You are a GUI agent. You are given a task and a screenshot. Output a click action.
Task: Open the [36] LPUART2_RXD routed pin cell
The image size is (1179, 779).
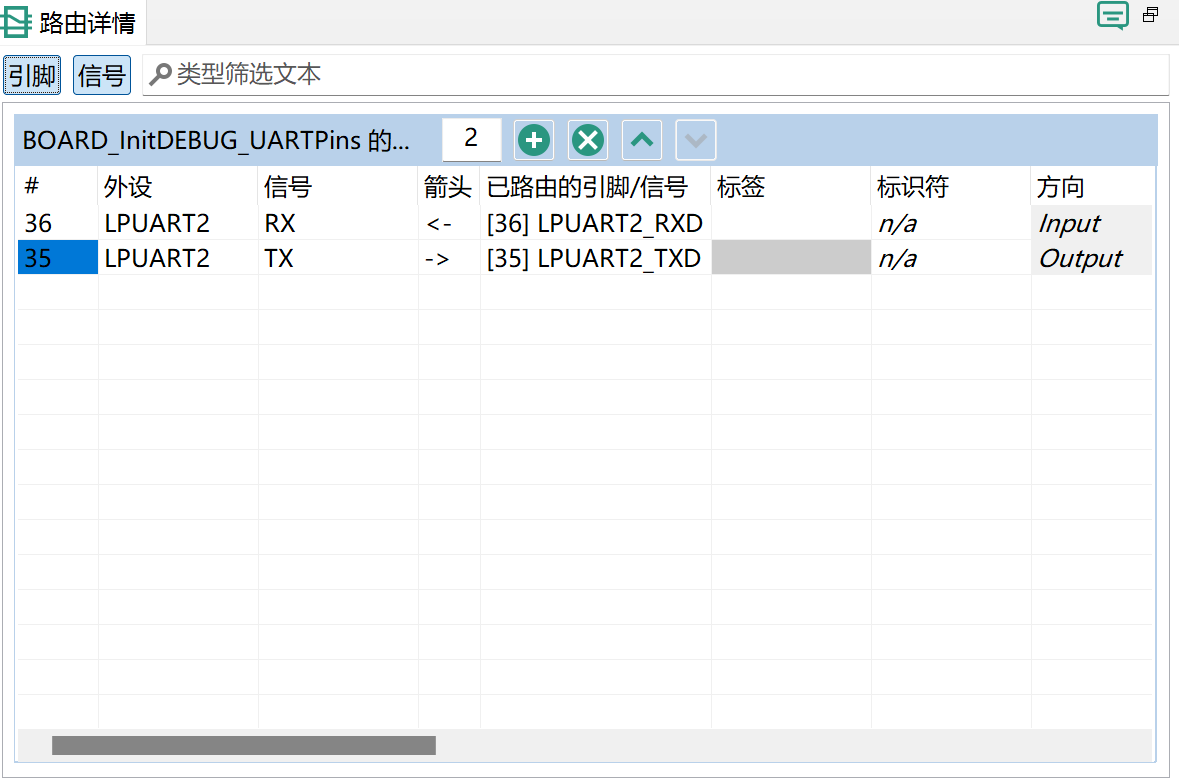click(594, 223)
